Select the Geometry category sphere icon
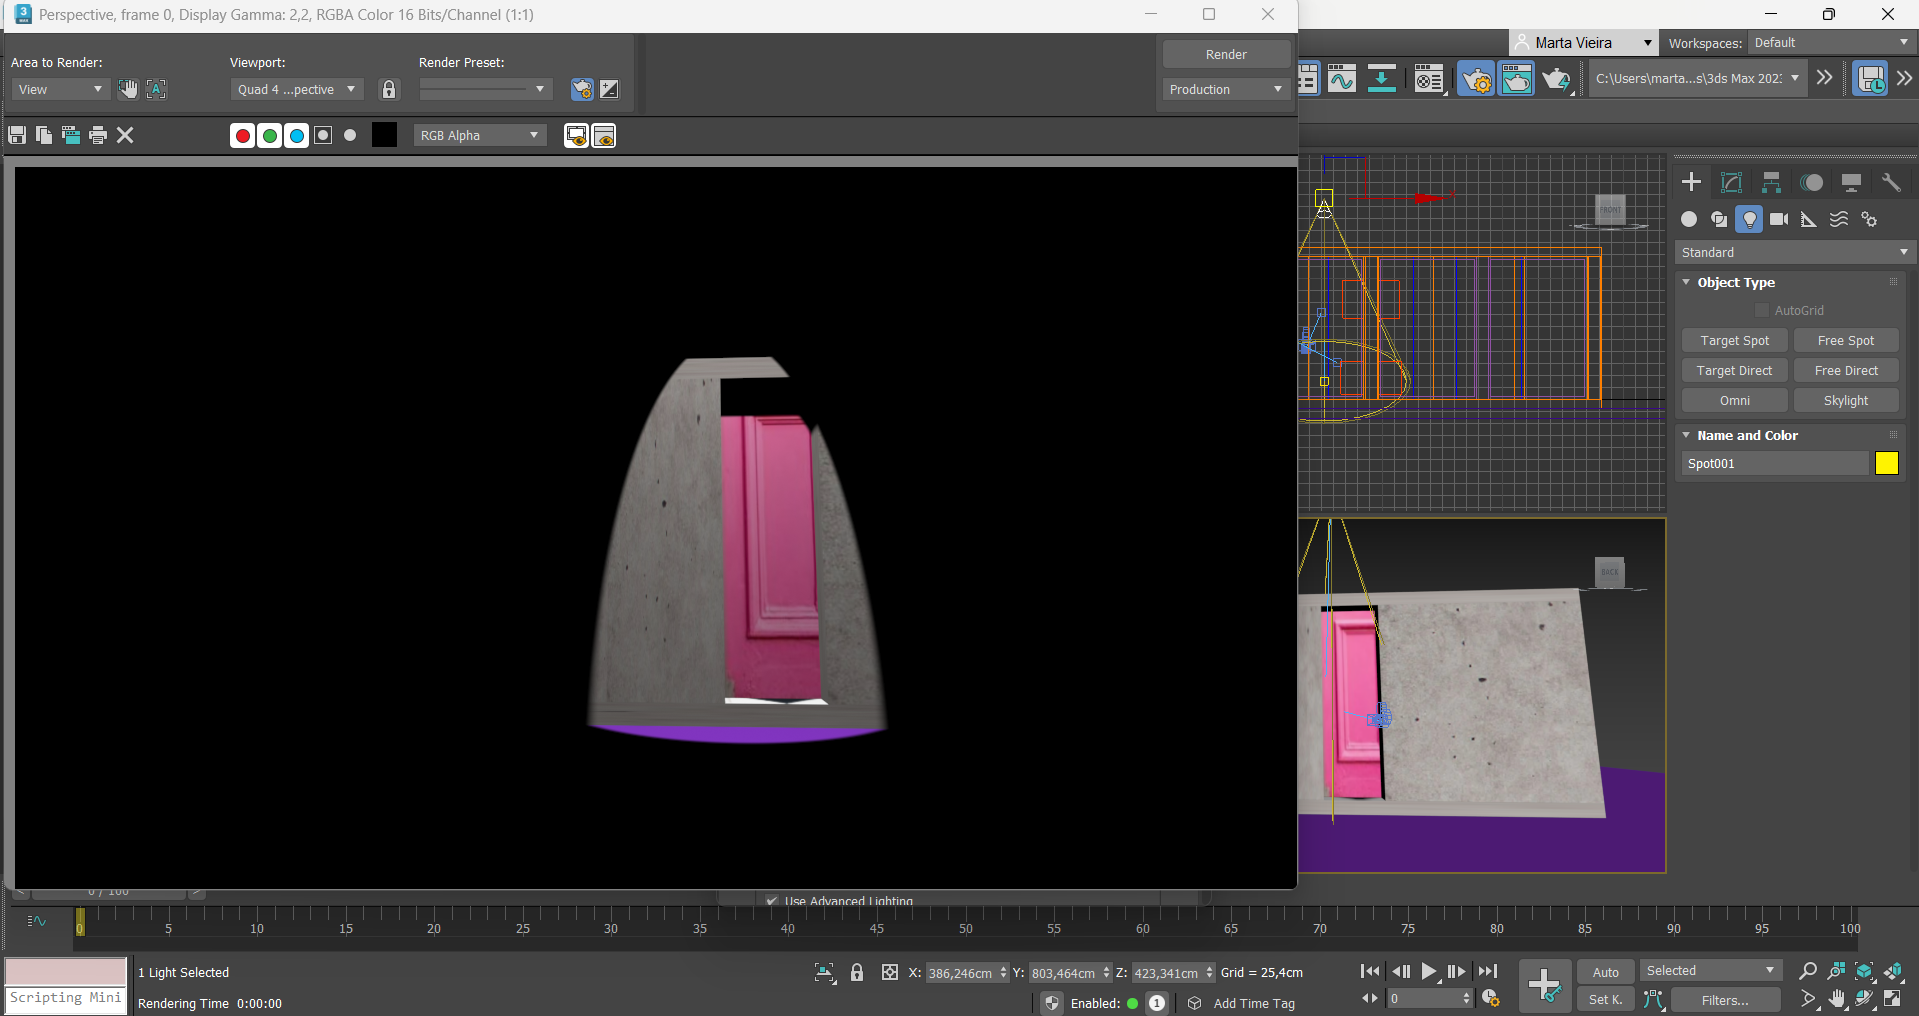 tap(1689, 219)
